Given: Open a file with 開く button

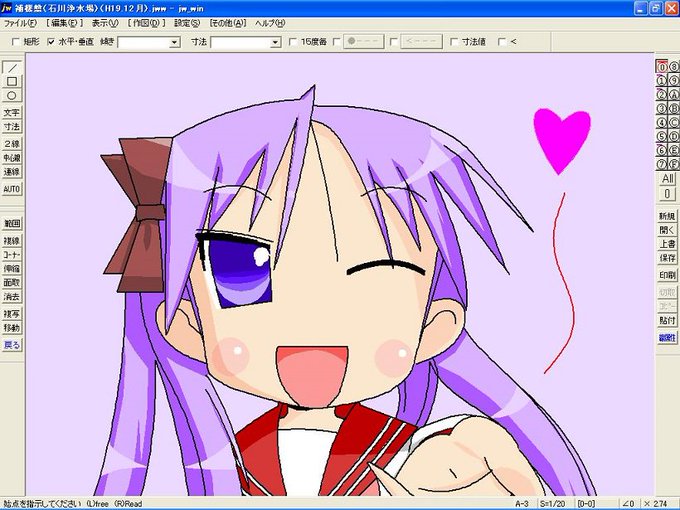Looking at the screenshot, I should coord(667,230).
